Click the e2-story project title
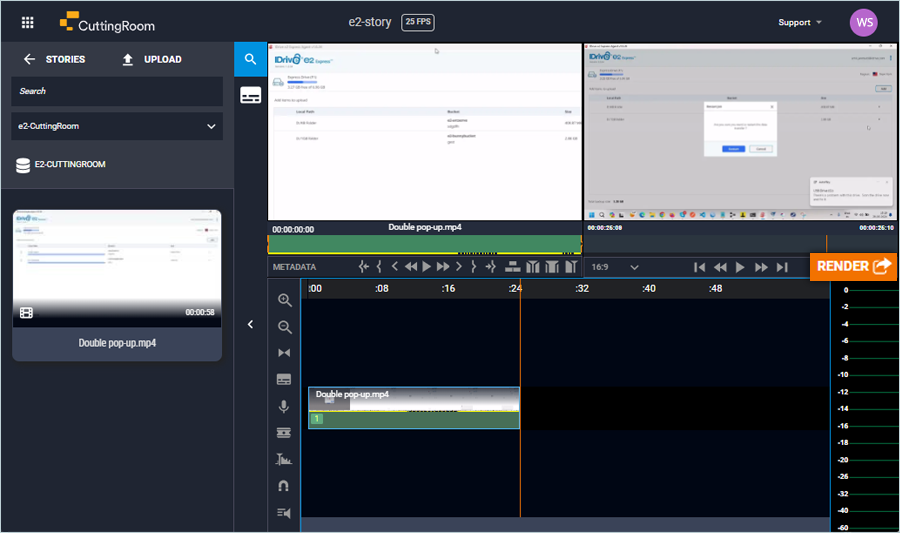Image resolution: width=900 pixels, height=533 pixels. click(370, 22)
